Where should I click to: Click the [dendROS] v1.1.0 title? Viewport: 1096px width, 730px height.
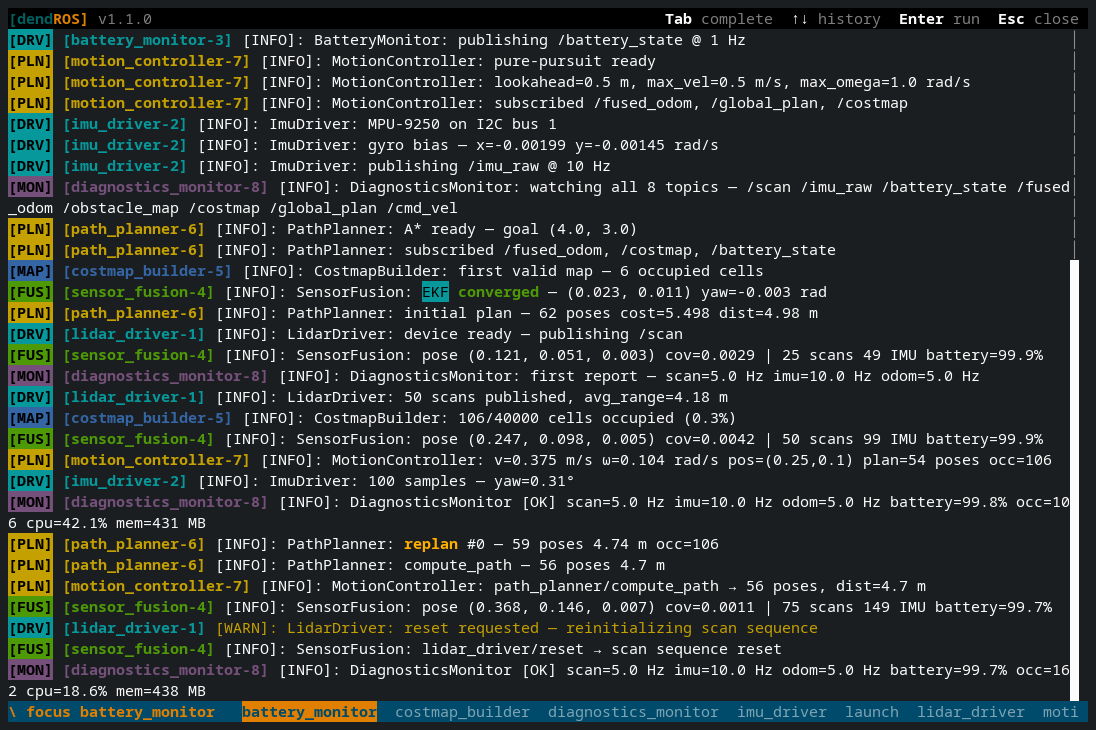pyautogui.click(x=80, y=19)
